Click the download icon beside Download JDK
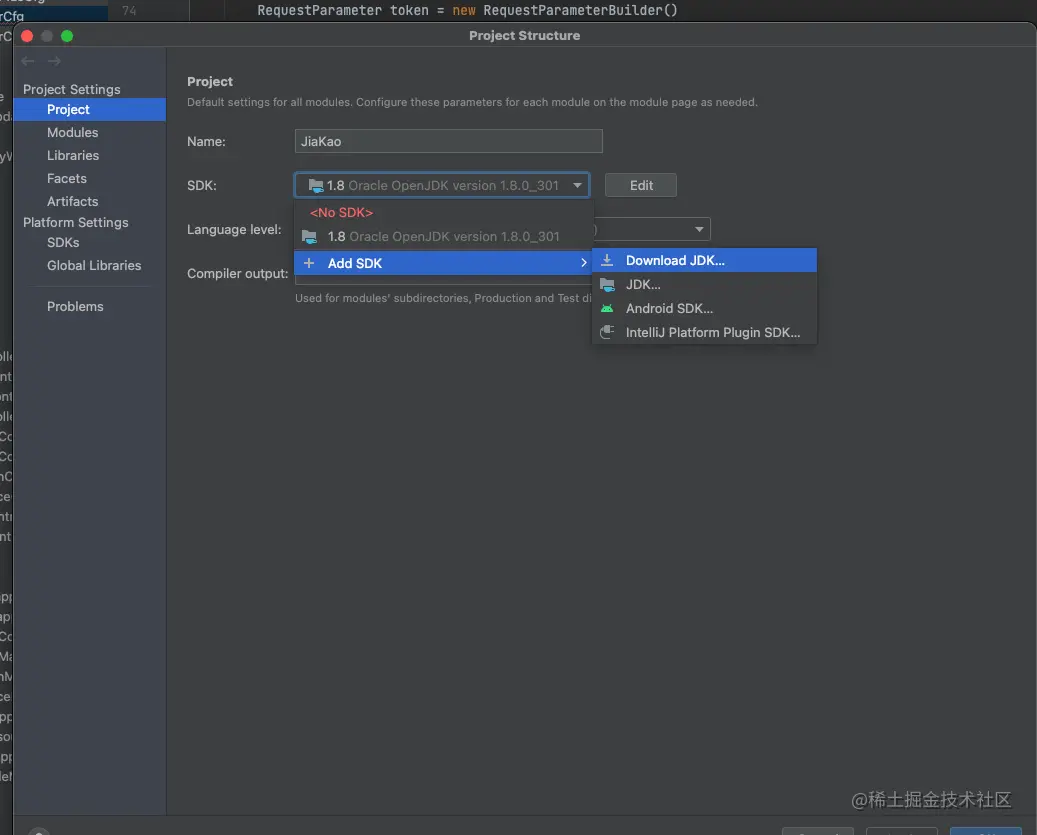The image size is (1037, 835). coord(607,260)
